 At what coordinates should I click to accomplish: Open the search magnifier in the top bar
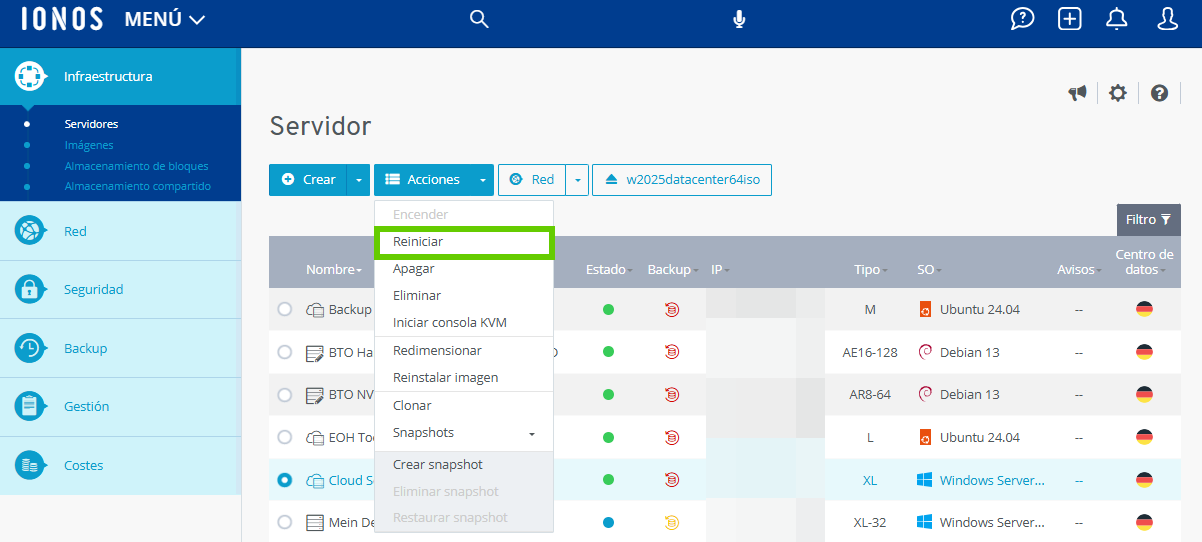click(479, 19)
